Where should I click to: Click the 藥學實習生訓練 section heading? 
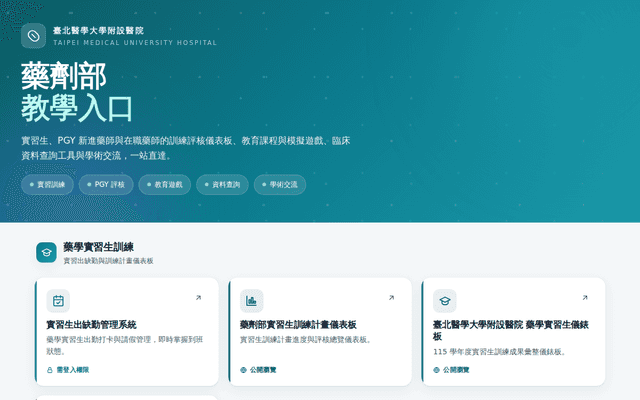[x=98, y=247]
